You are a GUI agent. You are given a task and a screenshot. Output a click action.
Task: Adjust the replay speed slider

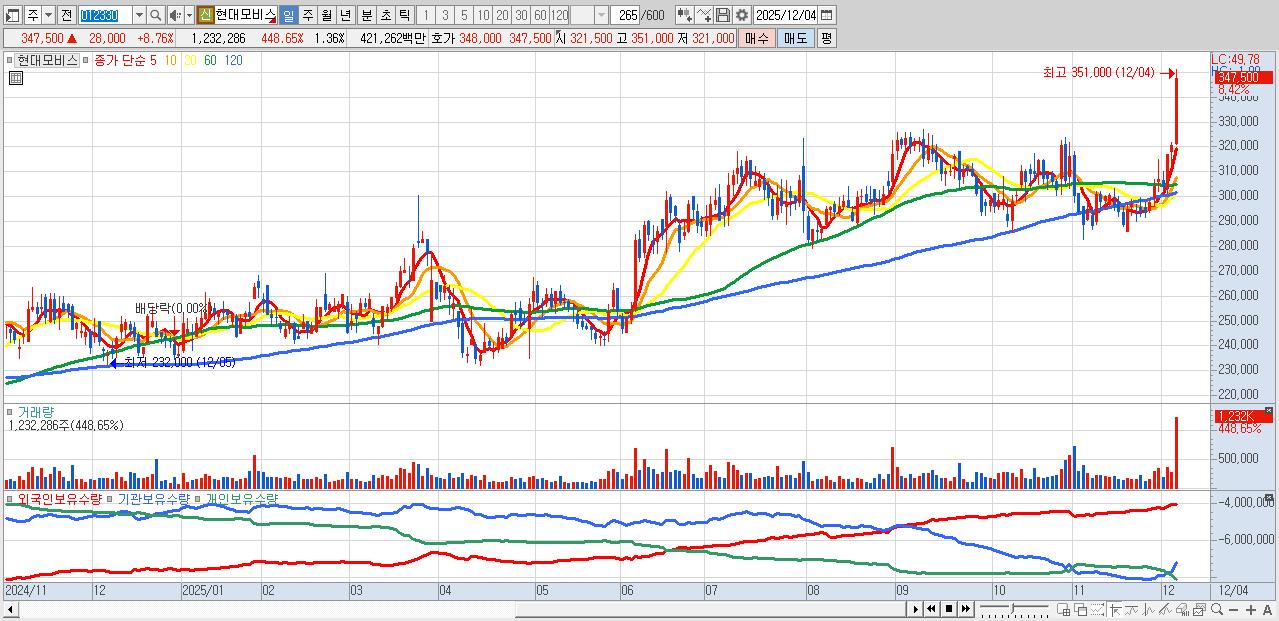[1014, 608]
